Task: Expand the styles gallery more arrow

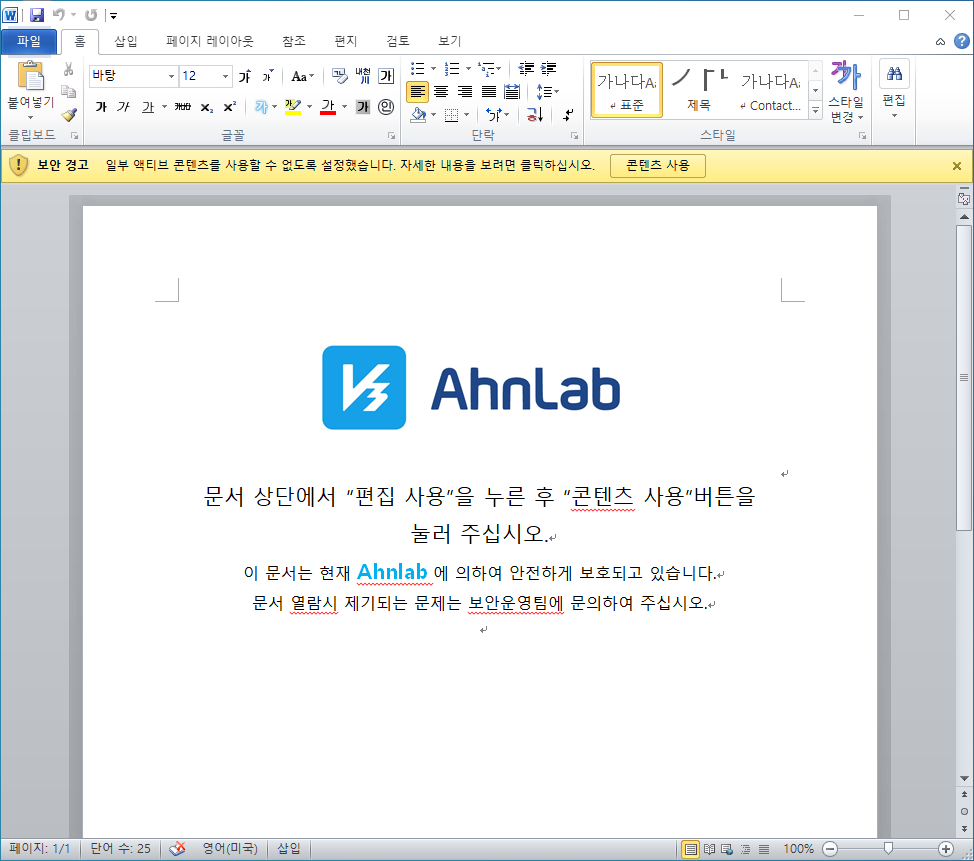Action: [x=816, y=110]
